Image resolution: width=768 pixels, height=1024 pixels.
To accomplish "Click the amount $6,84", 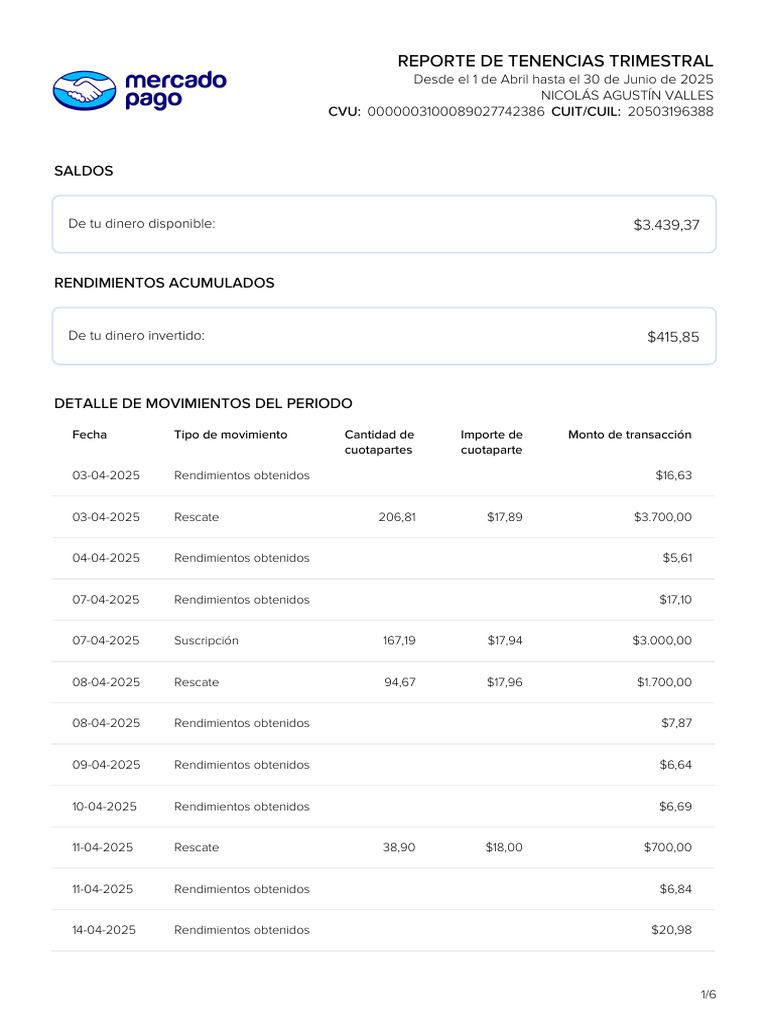I will pyautogui.click(x=675, y=889).
